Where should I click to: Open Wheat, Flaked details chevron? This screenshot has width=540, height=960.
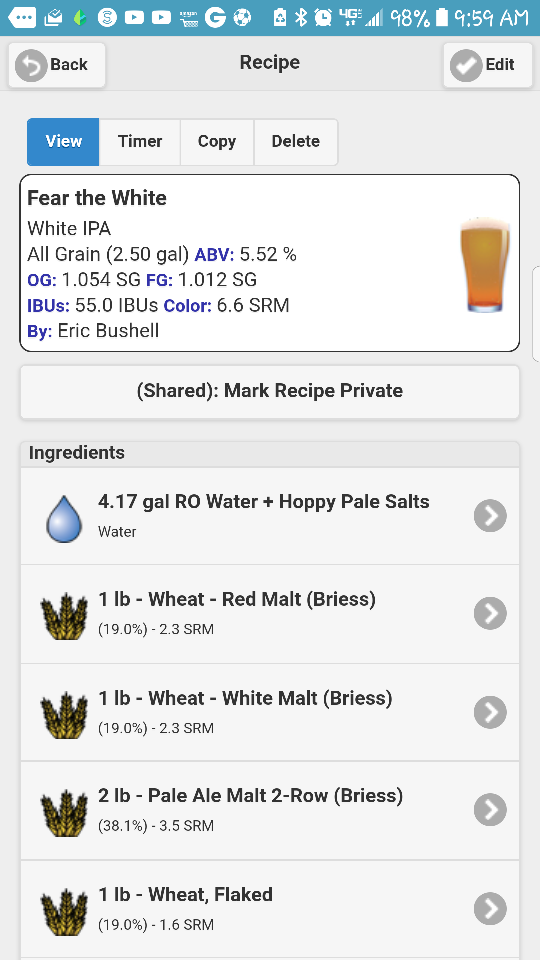pyautogui.click(x=490, y=909)
